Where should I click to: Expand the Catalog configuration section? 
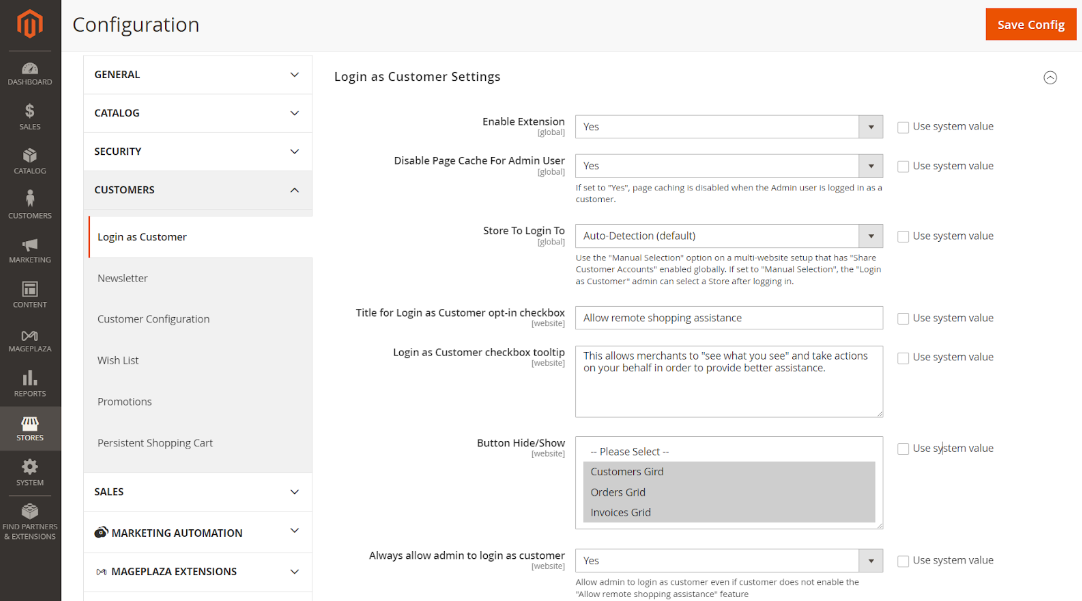pyautogui.click(x=197, y=113)
